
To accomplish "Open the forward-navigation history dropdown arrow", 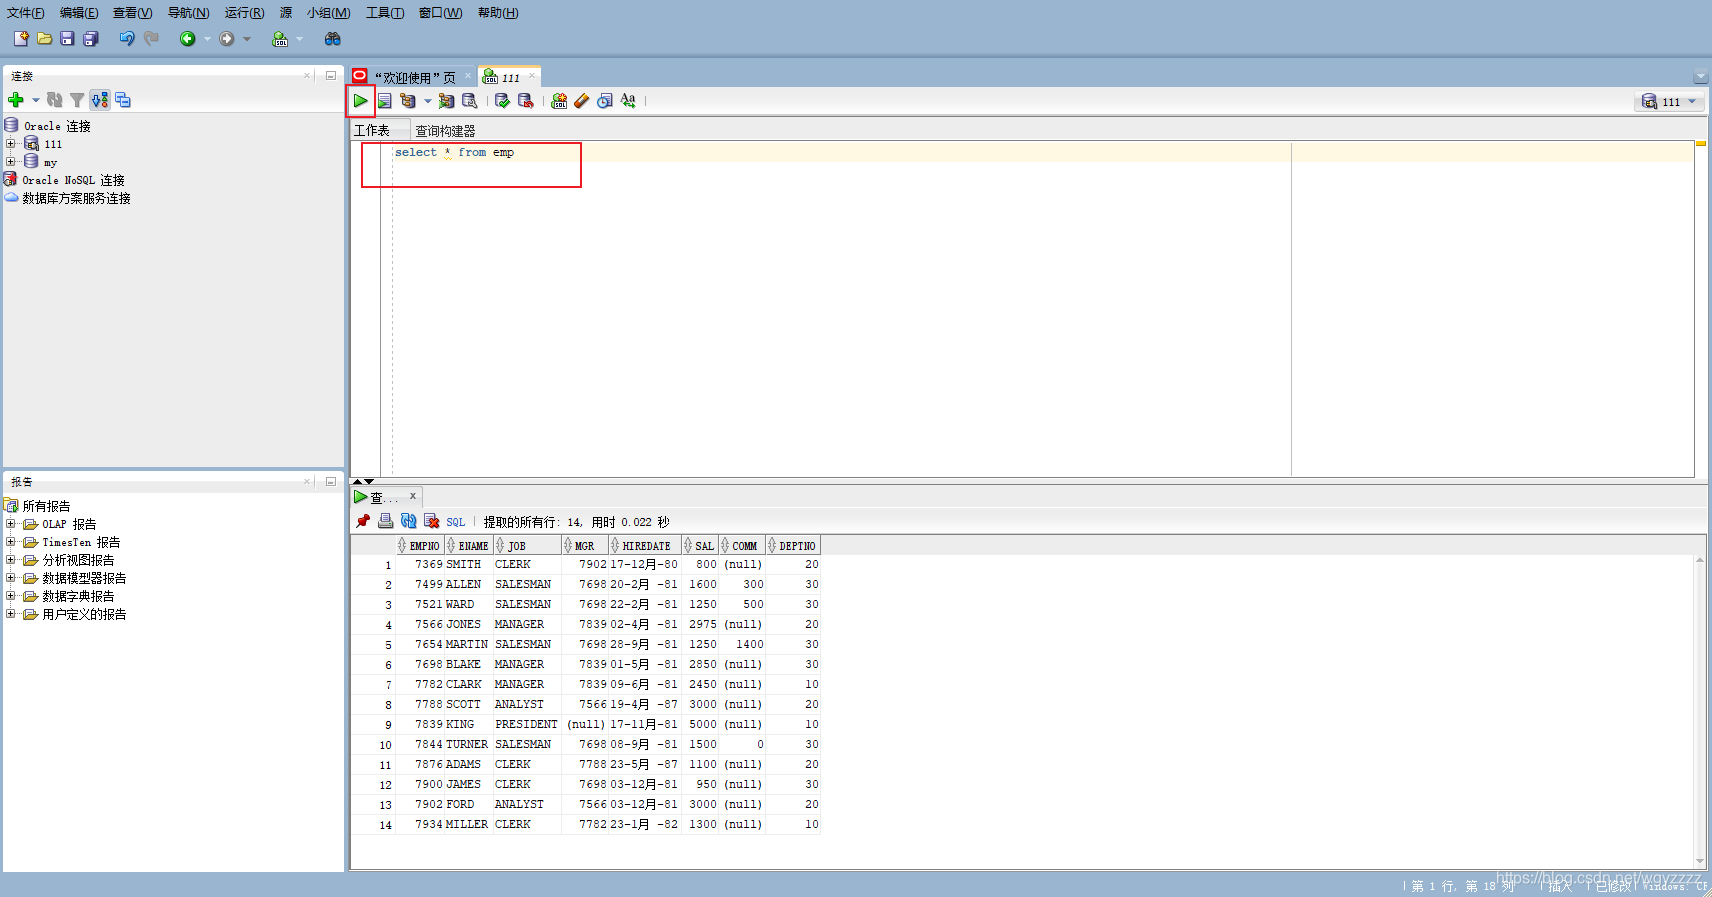I will pos(247,39).
